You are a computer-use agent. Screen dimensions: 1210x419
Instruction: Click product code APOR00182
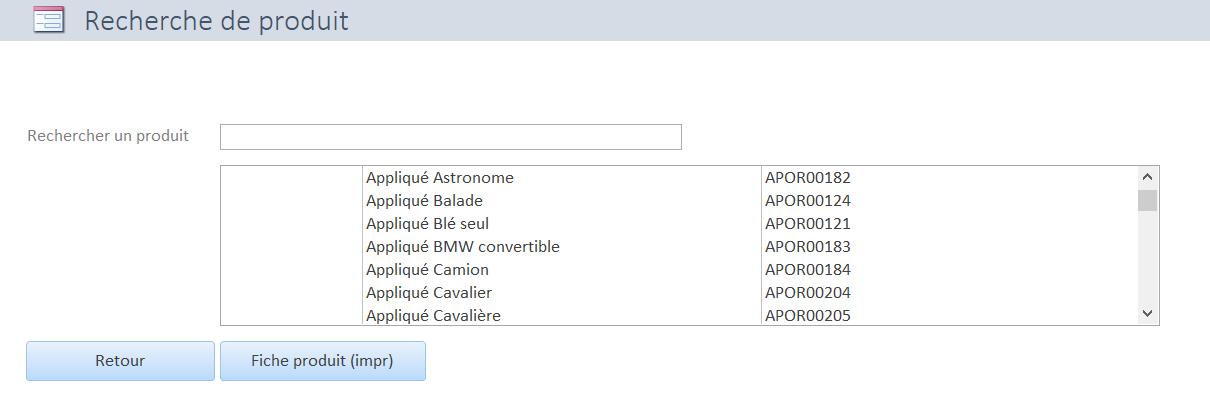pyautogui.click(x=808, y=178)
